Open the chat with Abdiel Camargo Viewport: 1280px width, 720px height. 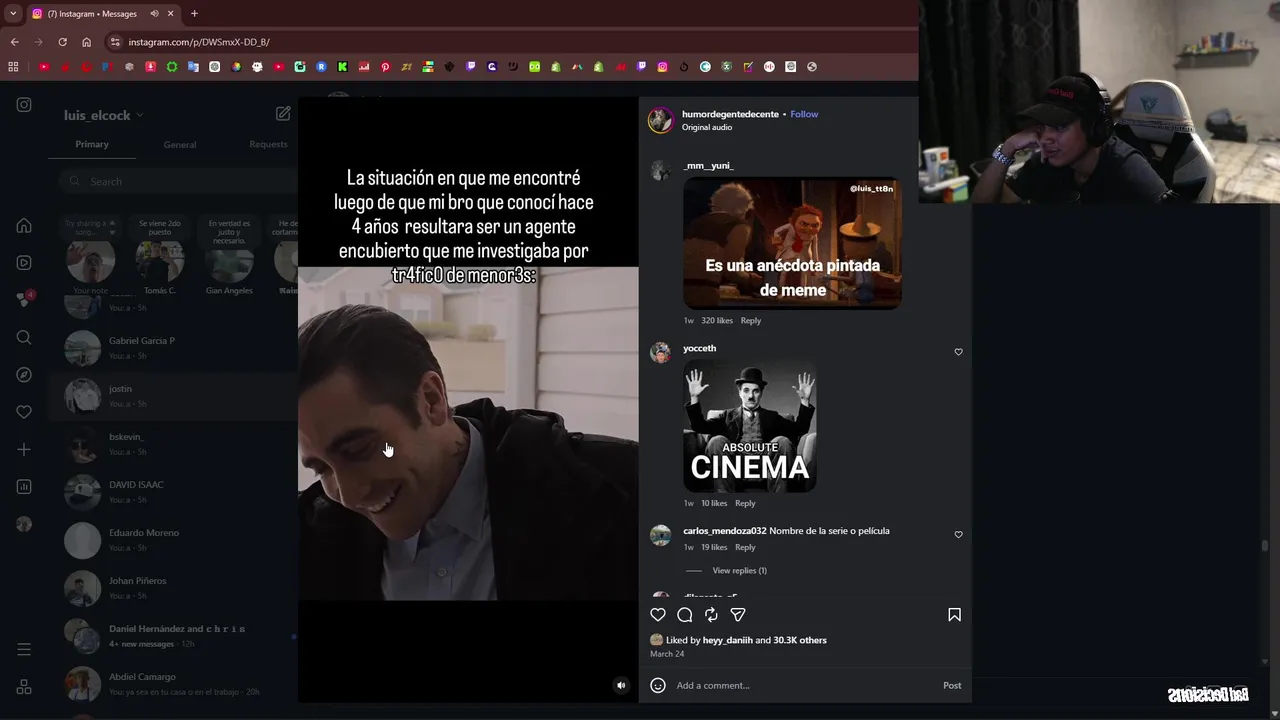[x=172, y=684]
